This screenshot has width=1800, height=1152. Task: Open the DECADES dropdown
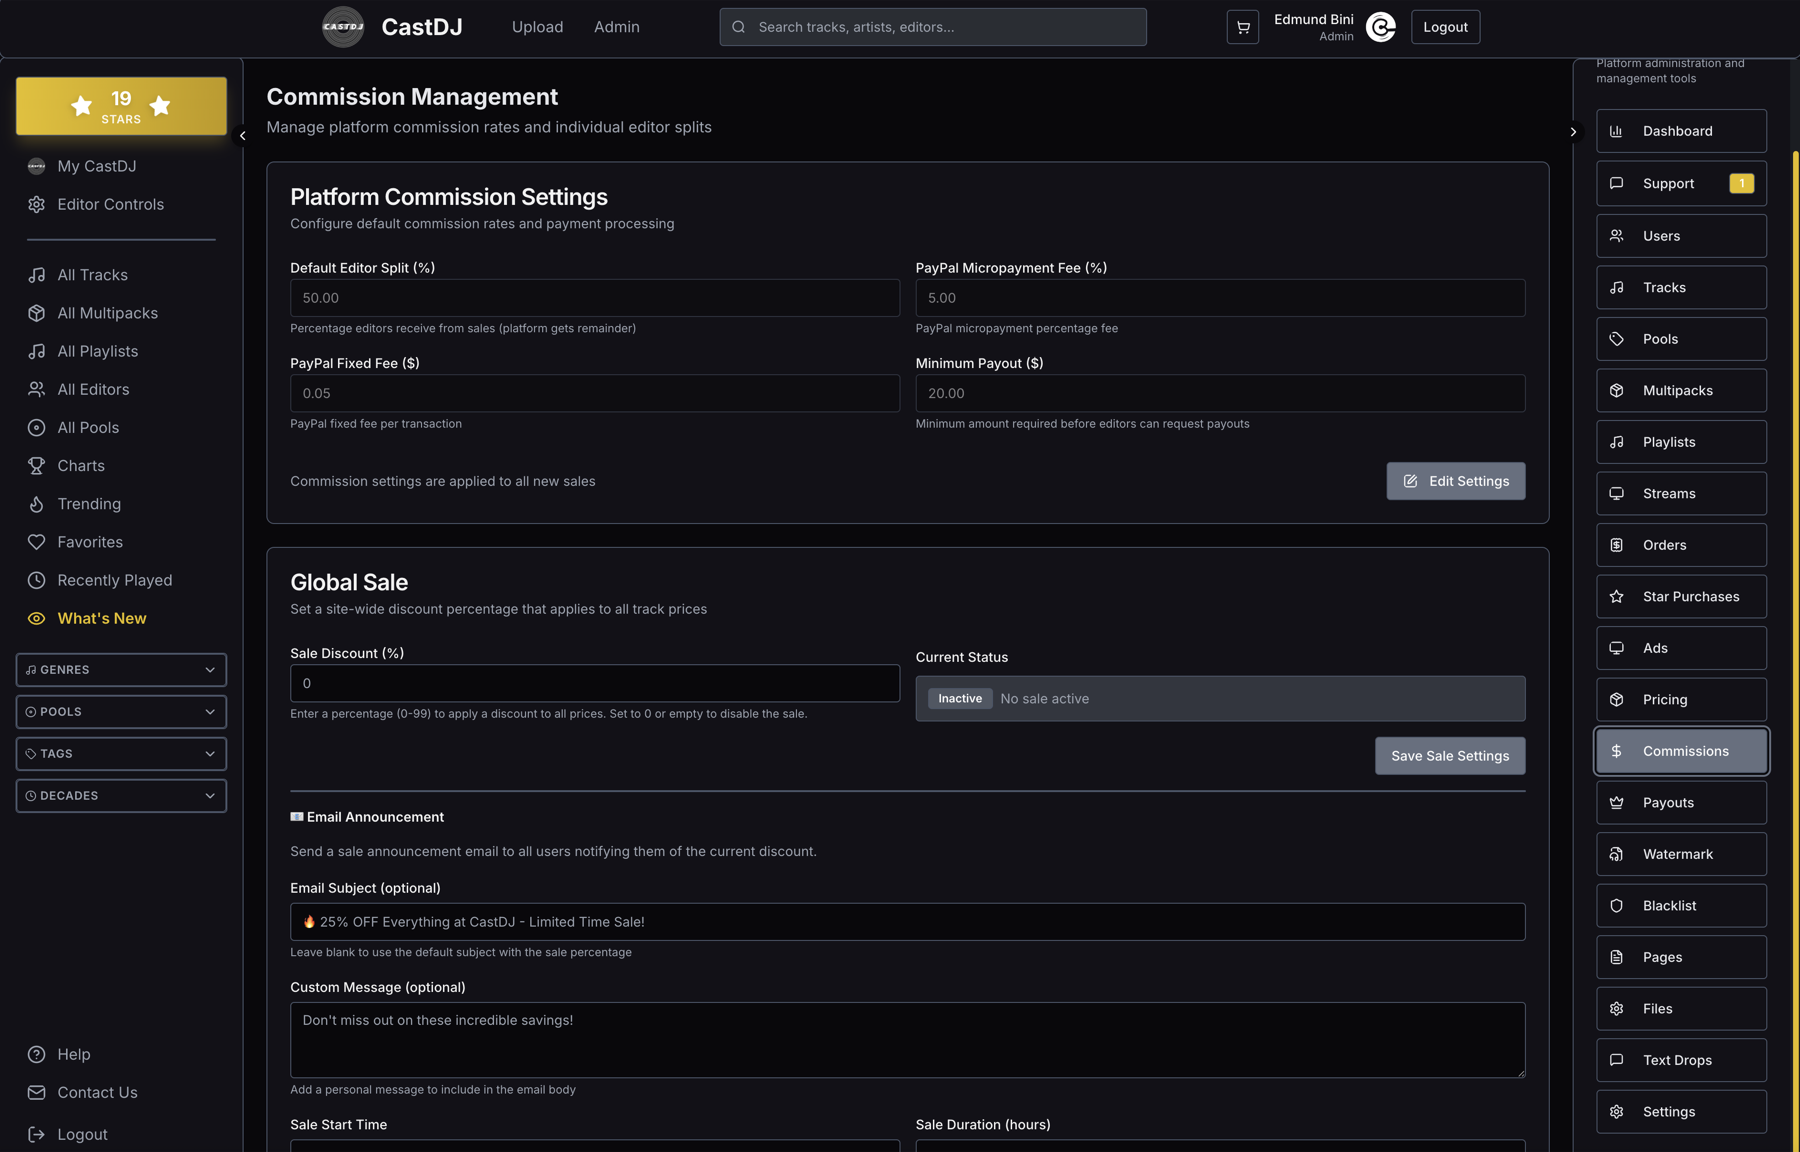point(120,795)
